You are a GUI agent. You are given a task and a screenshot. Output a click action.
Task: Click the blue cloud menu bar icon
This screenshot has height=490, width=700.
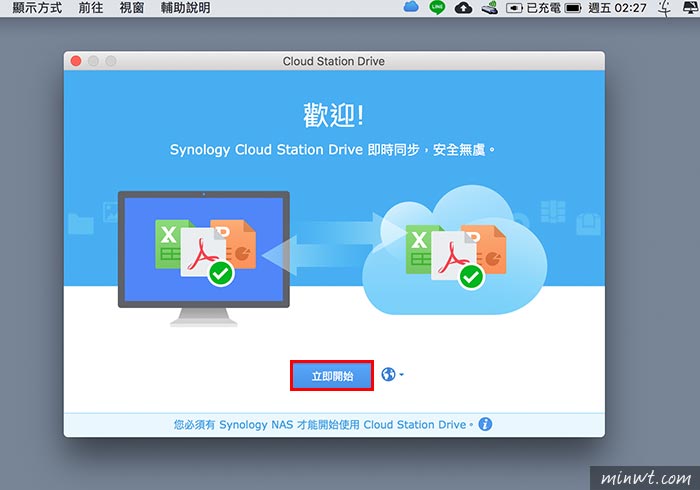tap(411, 7)
